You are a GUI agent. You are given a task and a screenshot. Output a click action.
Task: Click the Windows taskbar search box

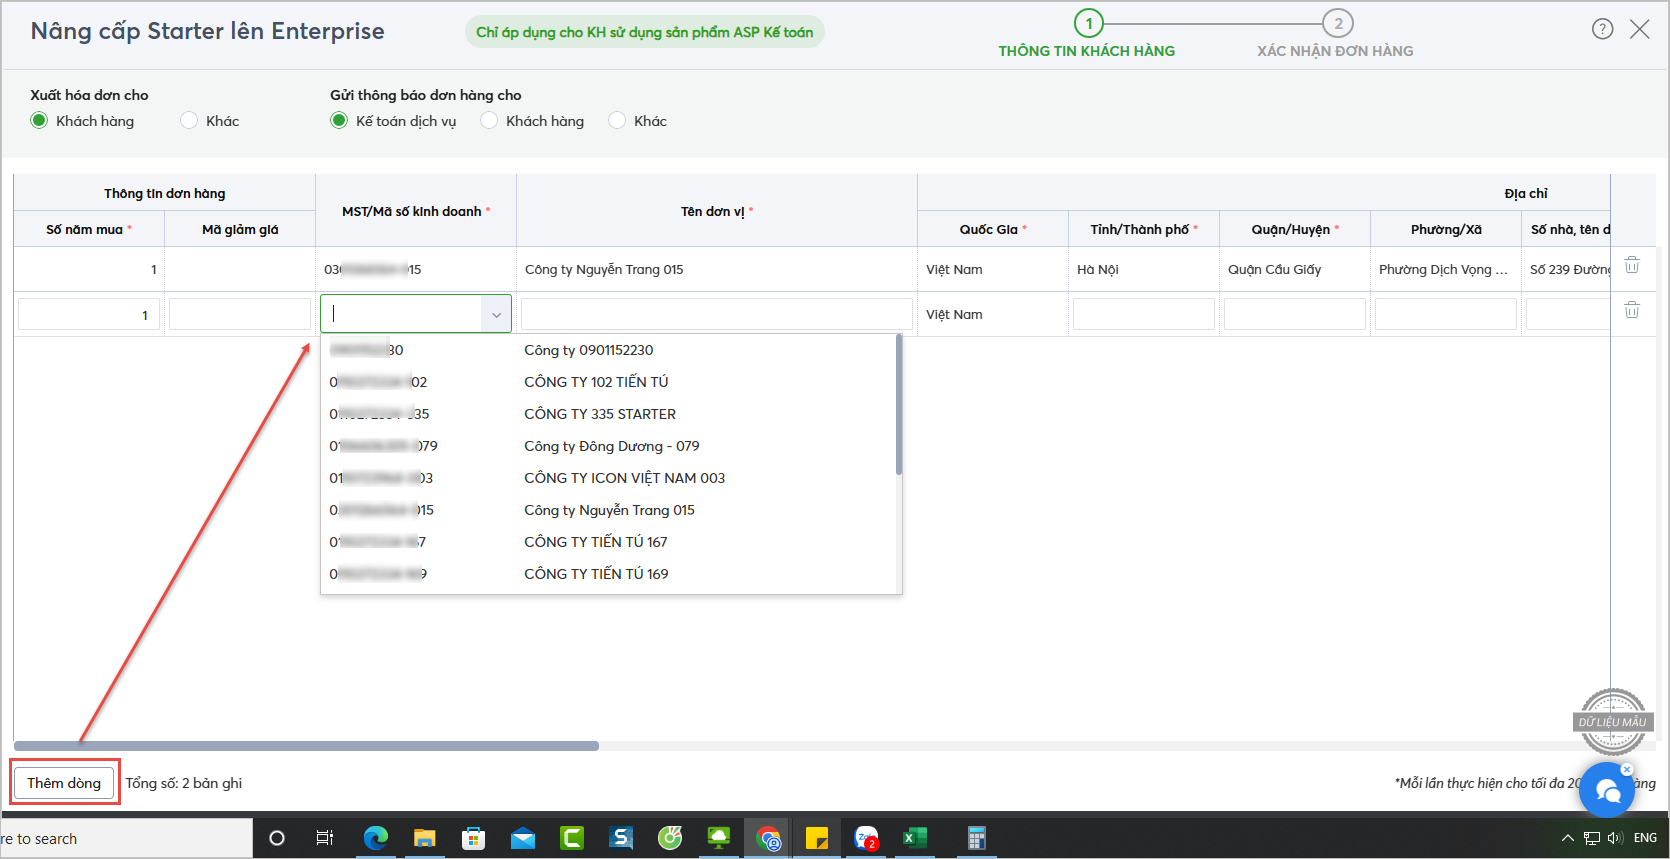tap(126, 838)
